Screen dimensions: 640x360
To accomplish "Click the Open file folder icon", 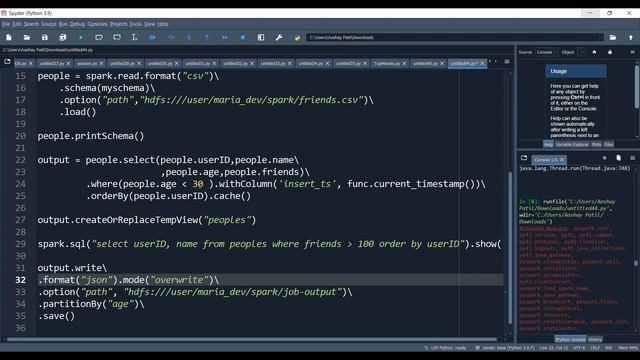I will click(x=27, y=37).
